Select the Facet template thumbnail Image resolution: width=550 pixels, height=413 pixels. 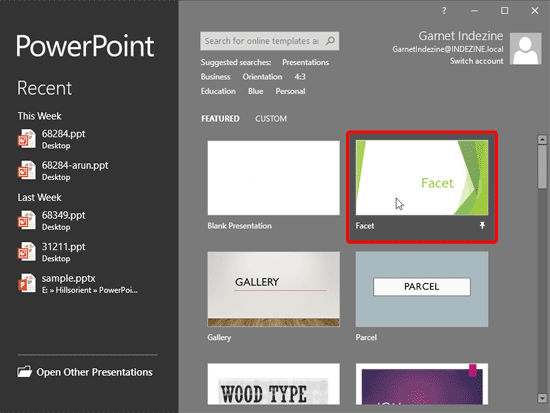422,178
